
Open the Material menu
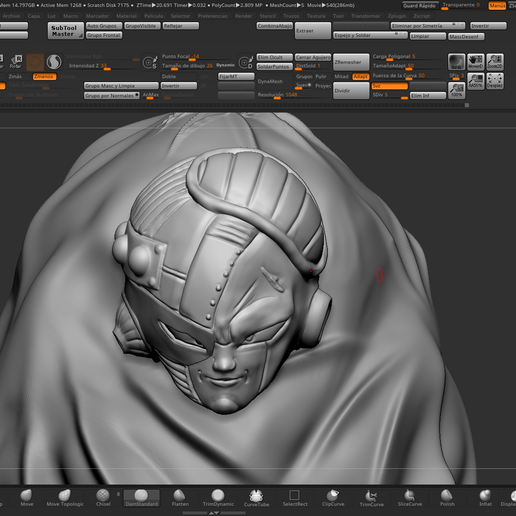126,16
